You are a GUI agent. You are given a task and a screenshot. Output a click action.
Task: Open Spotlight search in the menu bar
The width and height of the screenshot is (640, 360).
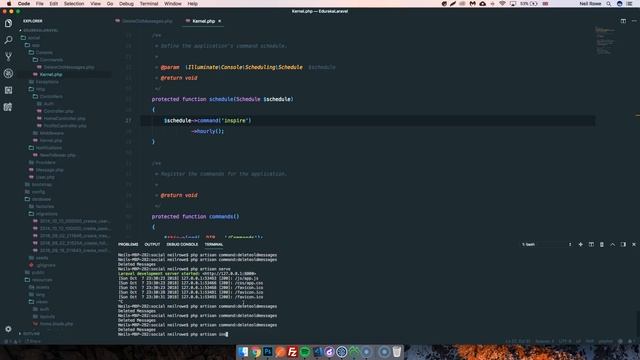coord(609,4)
